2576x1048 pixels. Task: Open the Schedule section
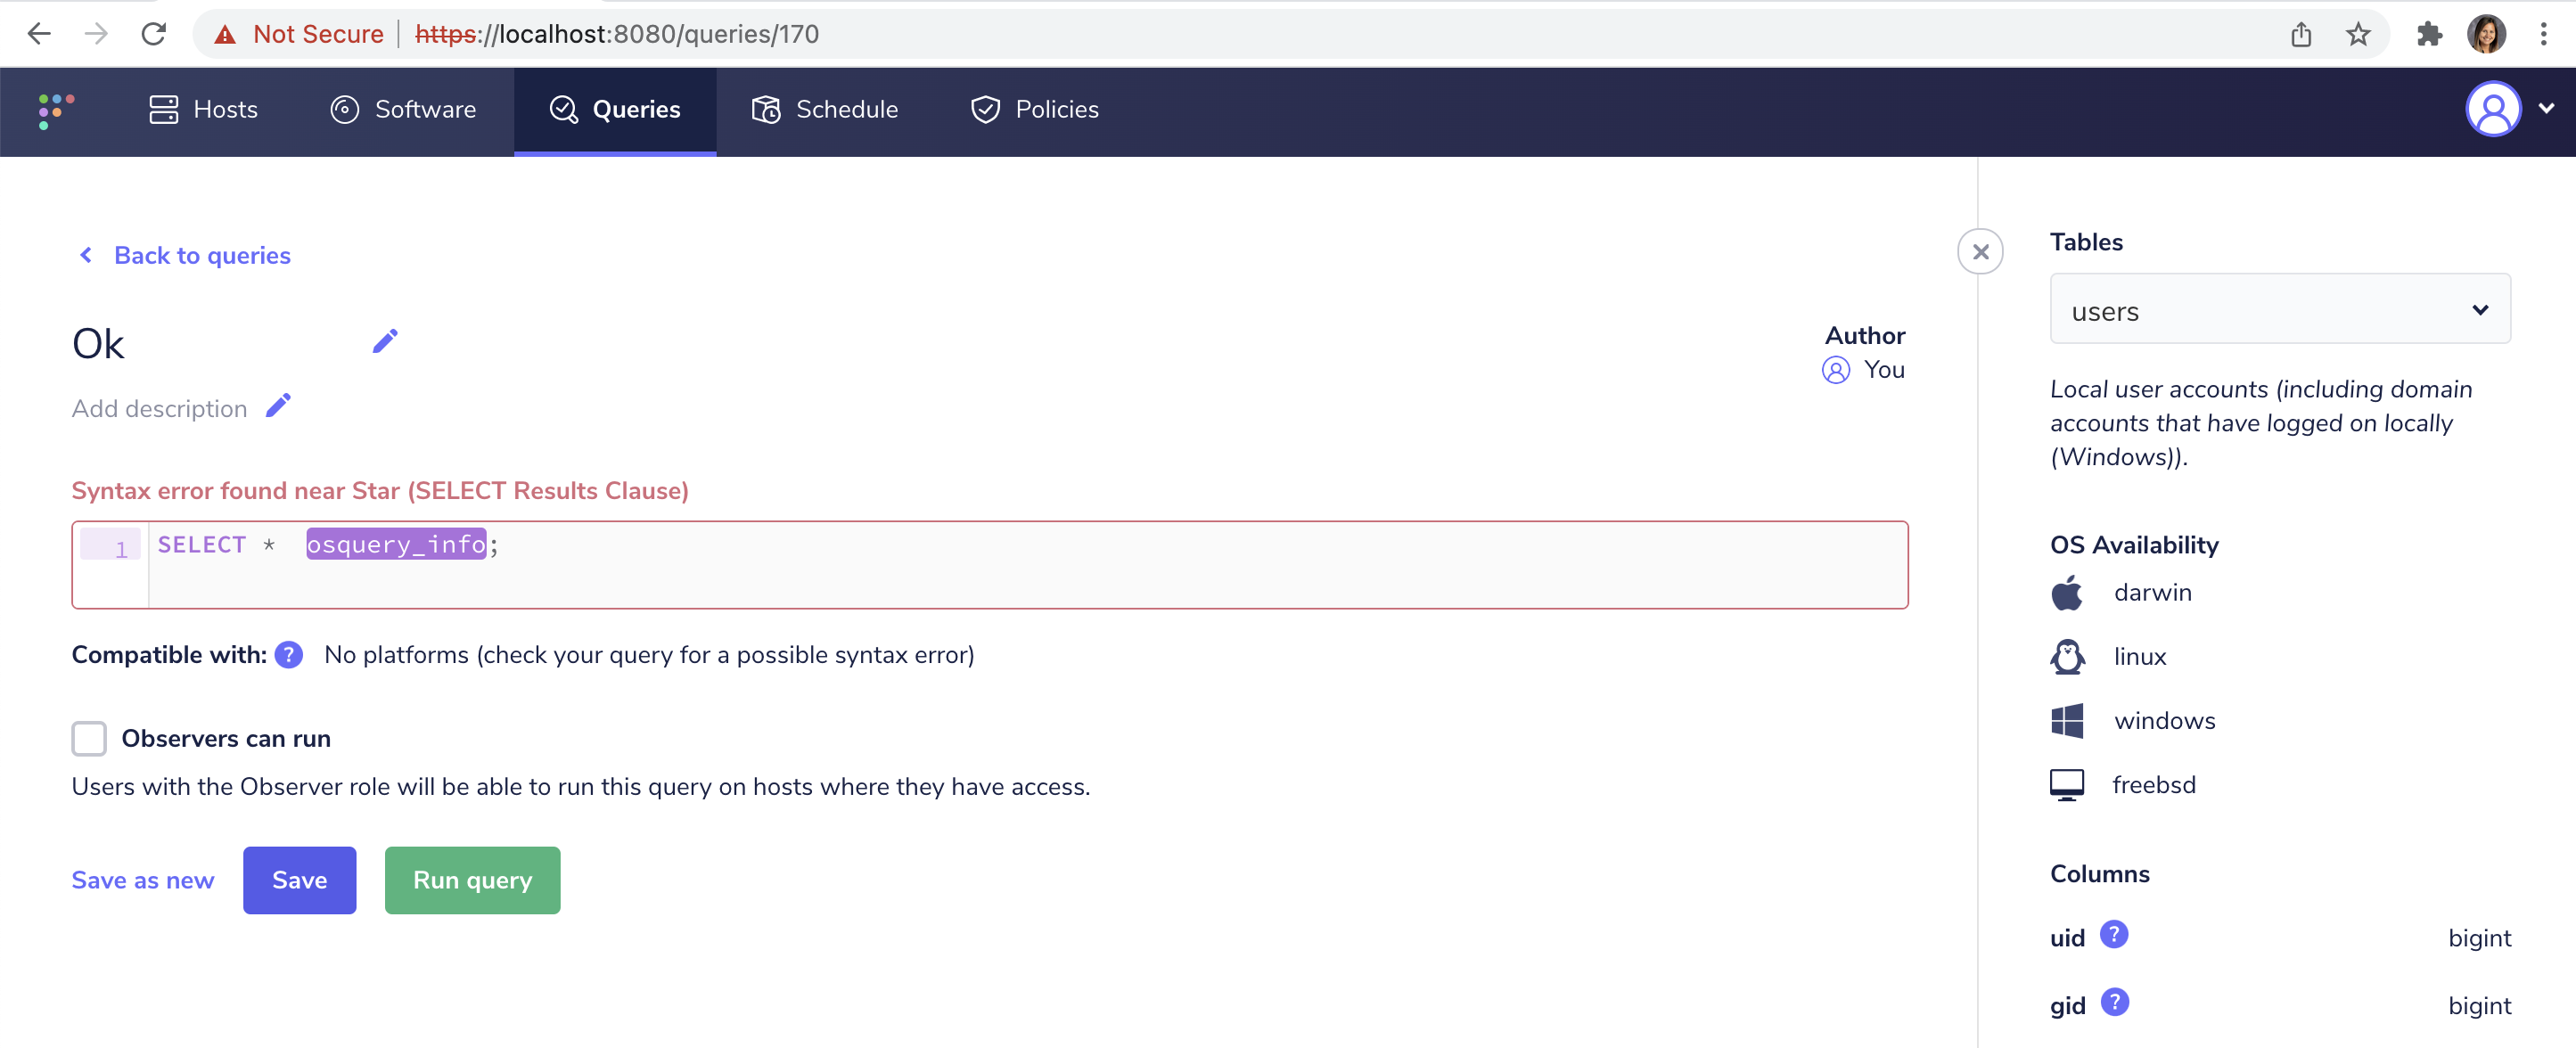tap(824, 110)
